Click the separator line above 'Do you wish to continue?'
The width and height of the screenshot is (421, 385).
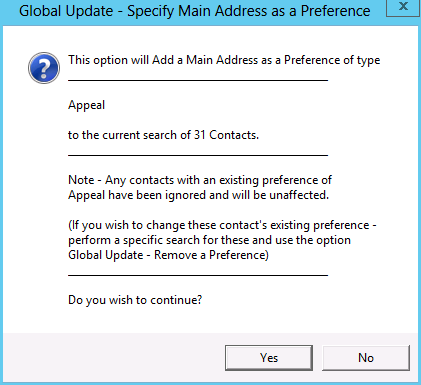pyautogui.click(x=198, y=275)
